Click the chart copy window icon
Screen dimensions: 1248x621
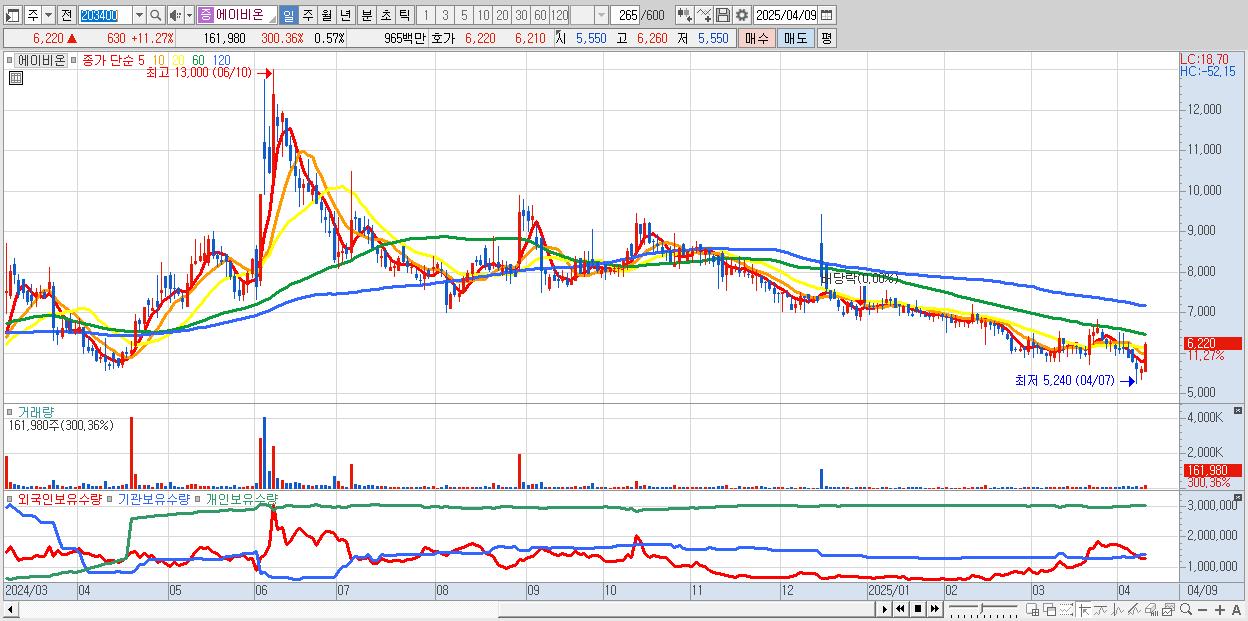[x=1168, y=609]
